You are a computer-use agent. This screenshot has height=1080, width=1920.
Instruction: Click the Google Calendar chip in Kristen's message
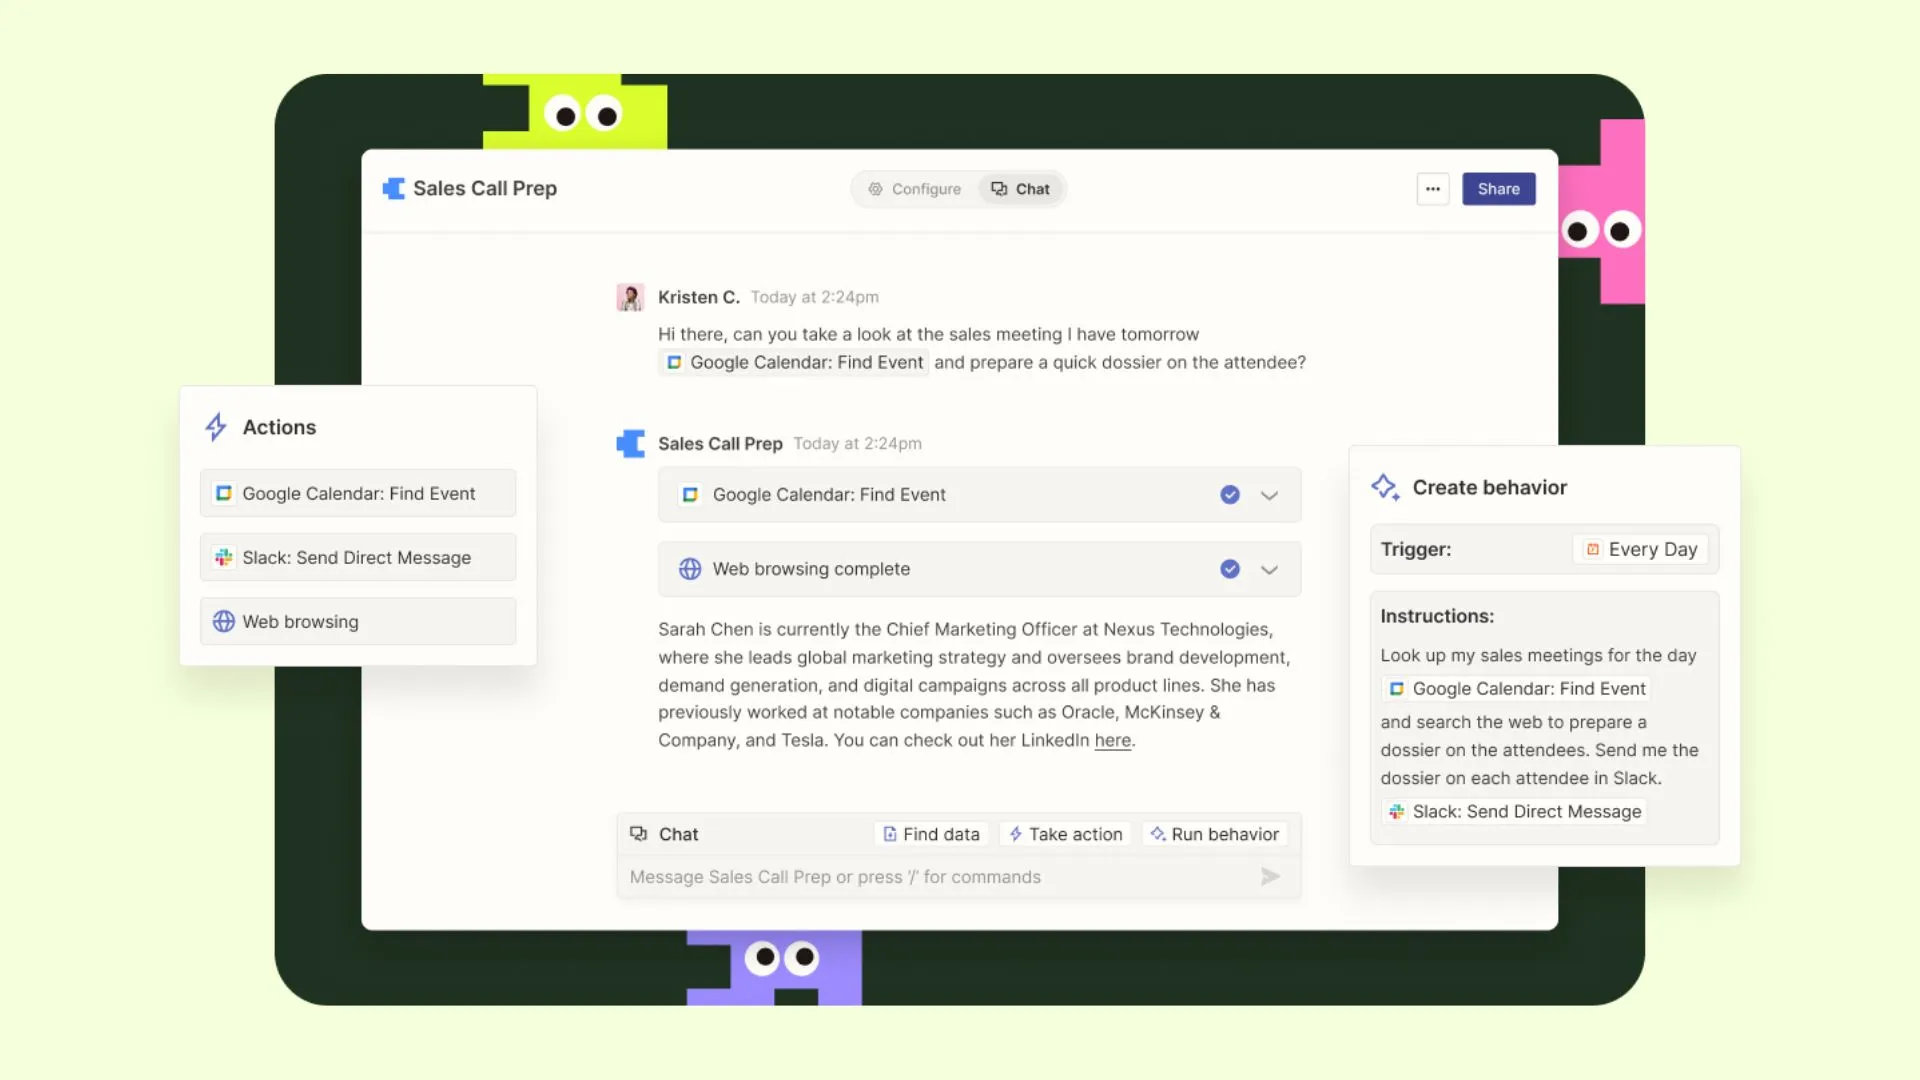(794, 362)
